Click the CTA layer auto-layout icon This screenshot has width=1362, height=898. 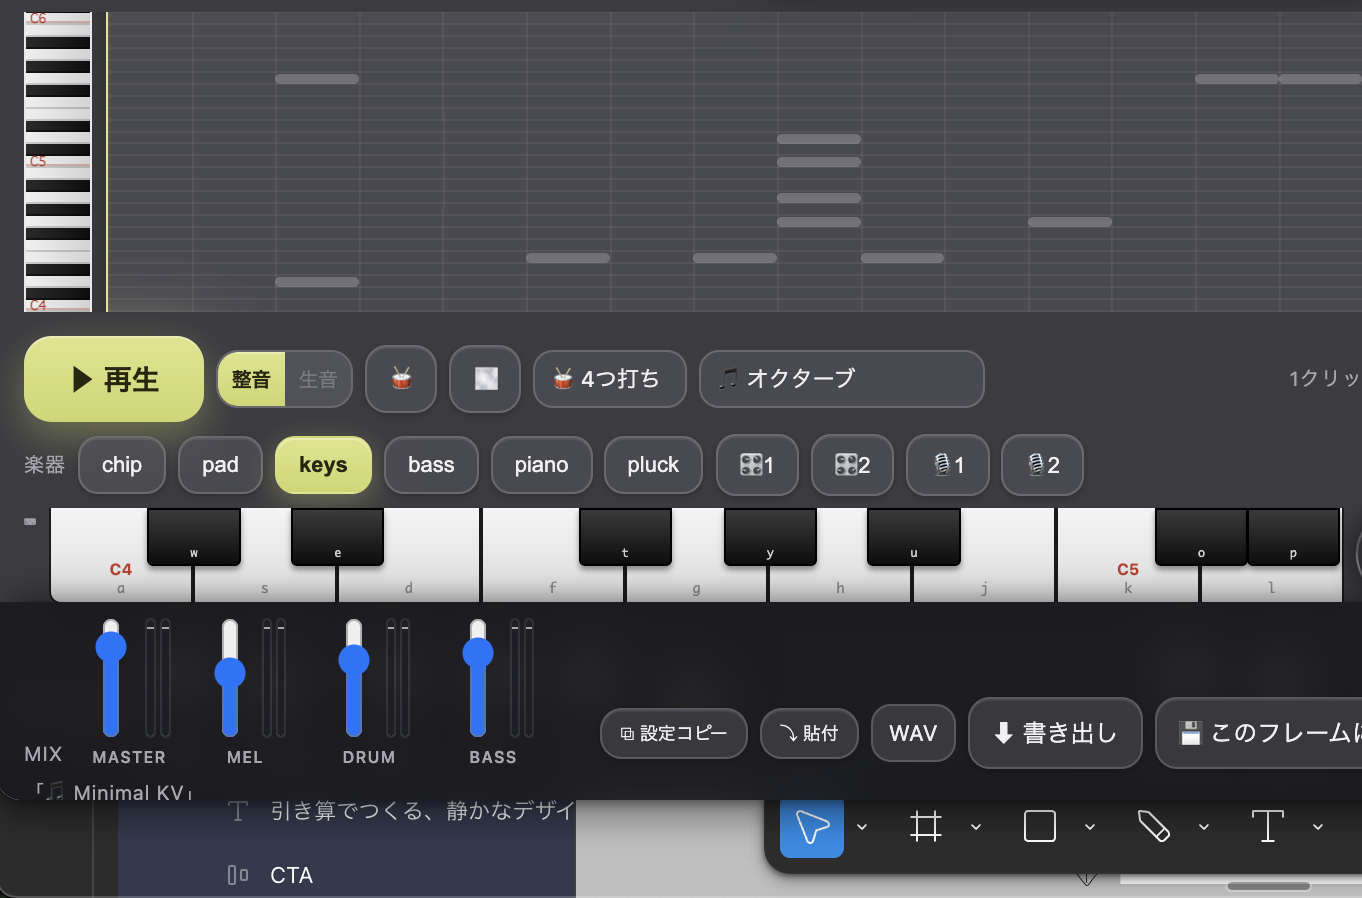click(x=238, y=875)
